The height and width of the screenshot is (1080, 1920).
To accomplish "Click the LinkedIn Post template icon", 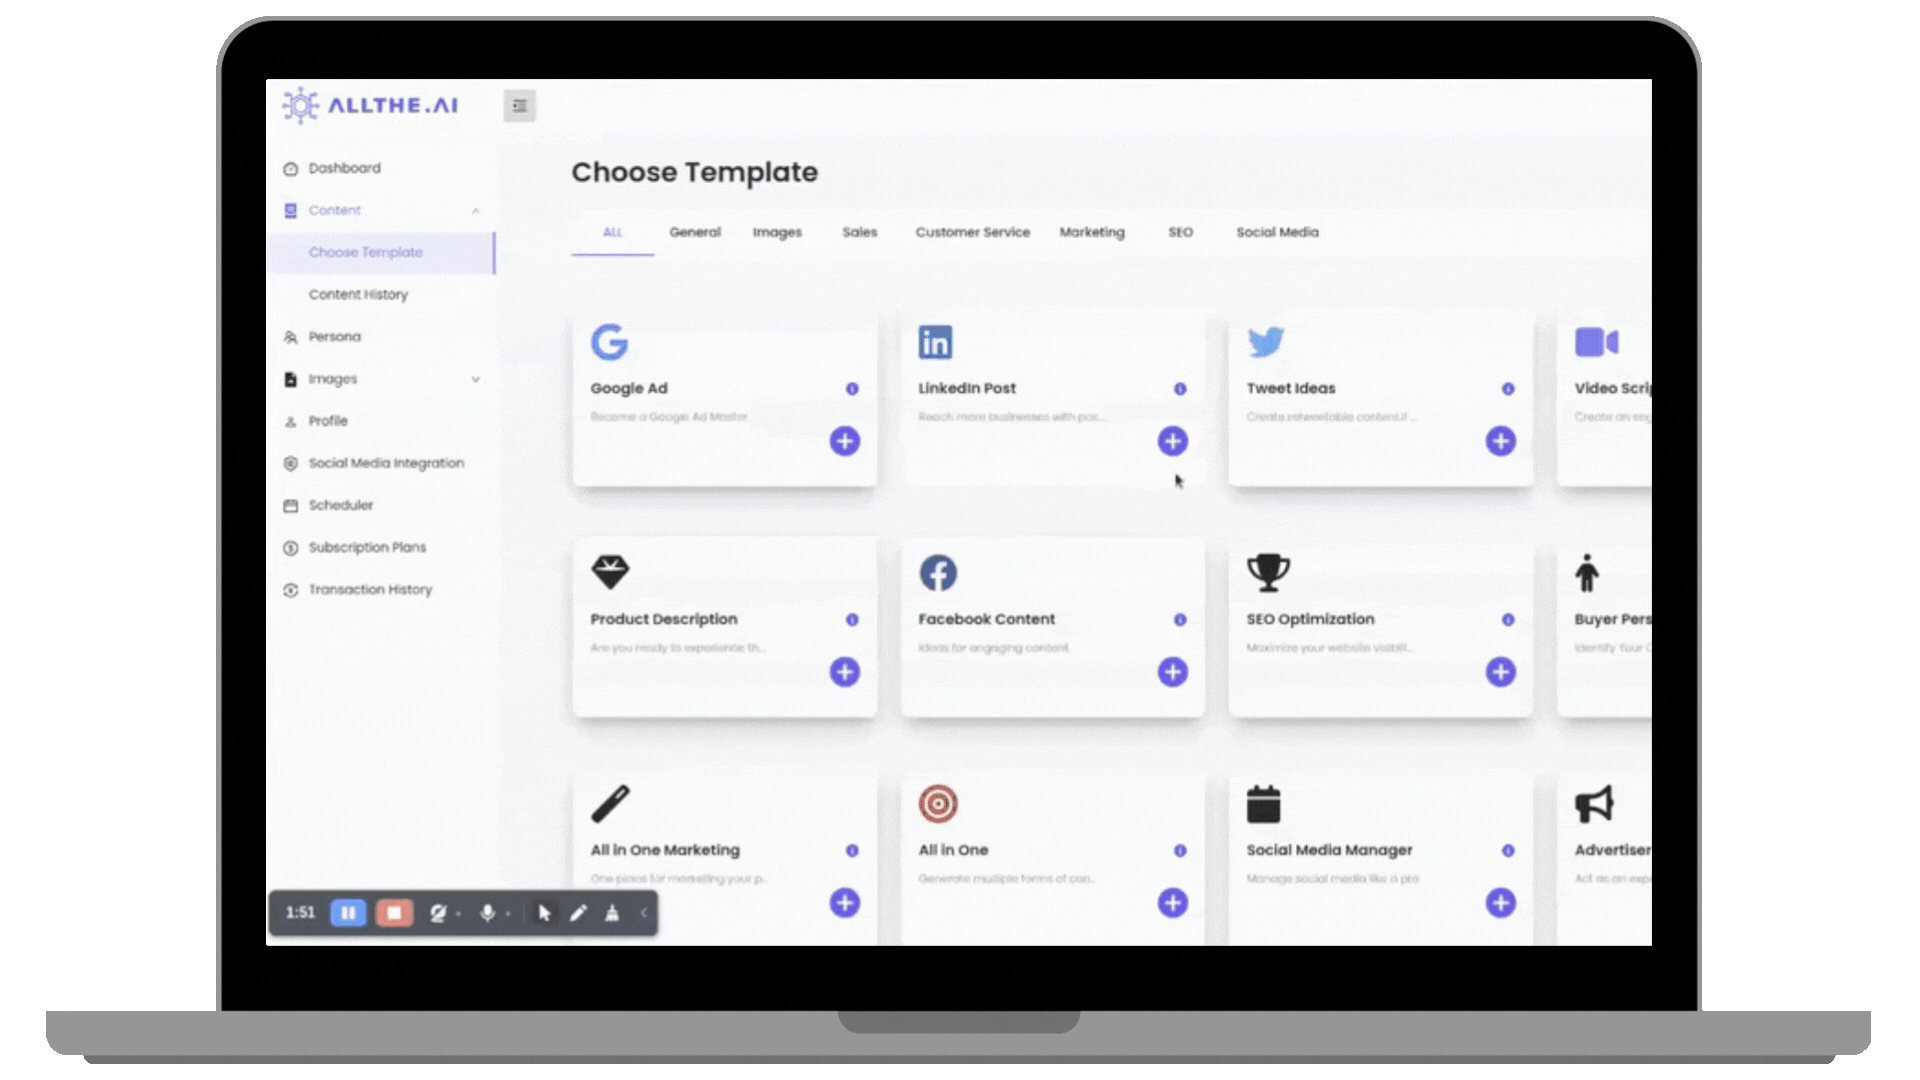I will [935, 342].
